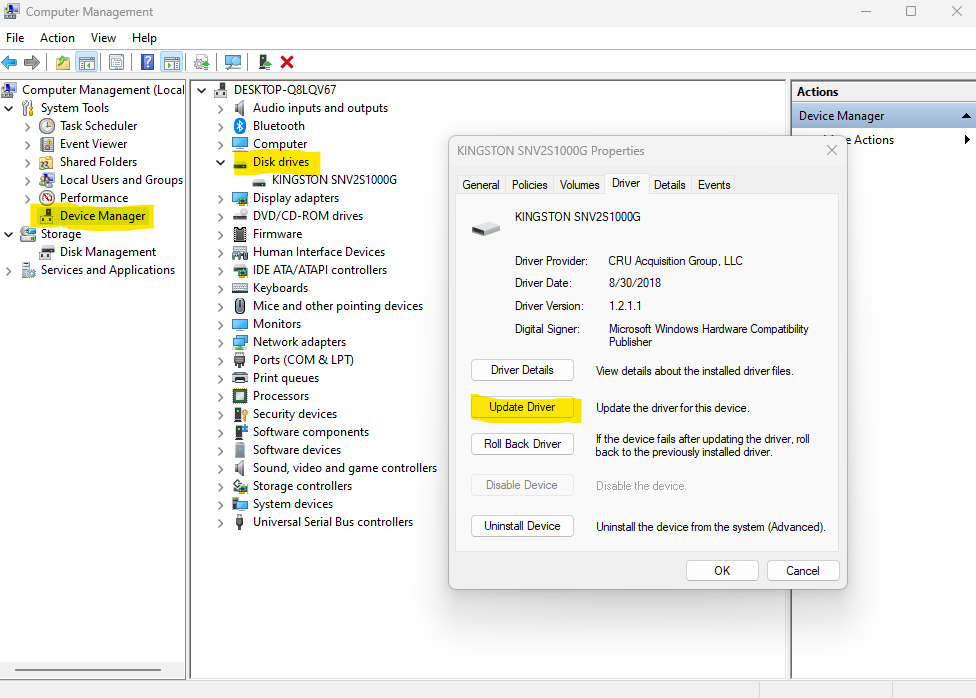Expand the Network adapters category

(x=220, y=343)
